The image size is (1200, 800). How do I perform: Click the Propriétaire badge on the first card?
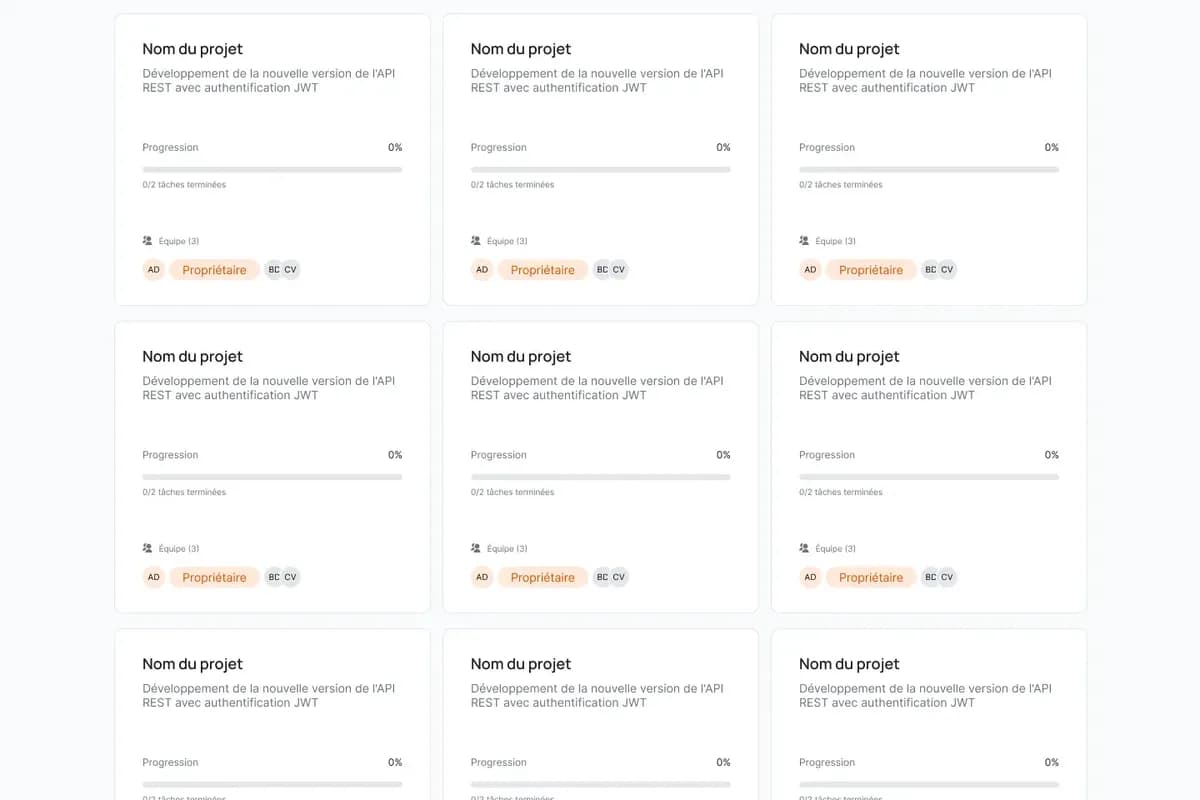click(215, 269)
